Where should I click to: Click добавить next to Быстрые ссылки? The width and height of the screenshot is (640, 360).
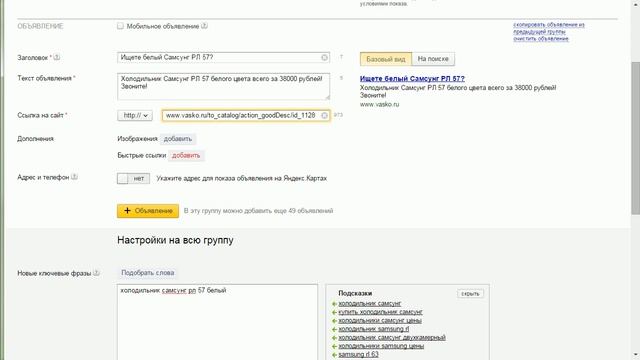click(186, 156)
